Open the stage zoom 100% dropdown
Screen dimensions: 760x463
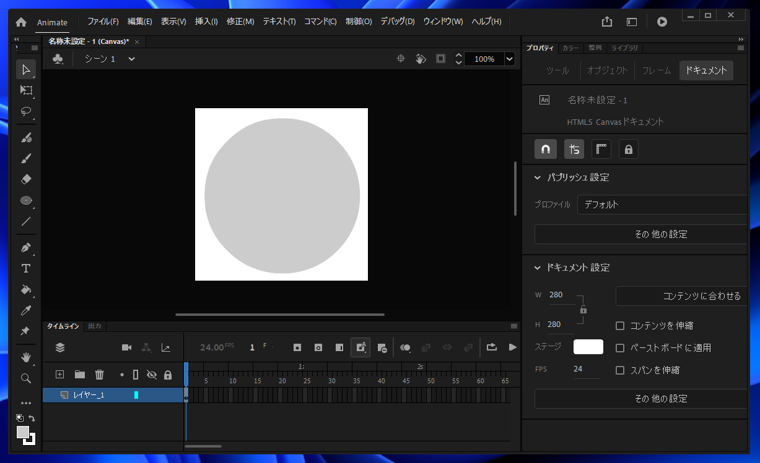509,59
